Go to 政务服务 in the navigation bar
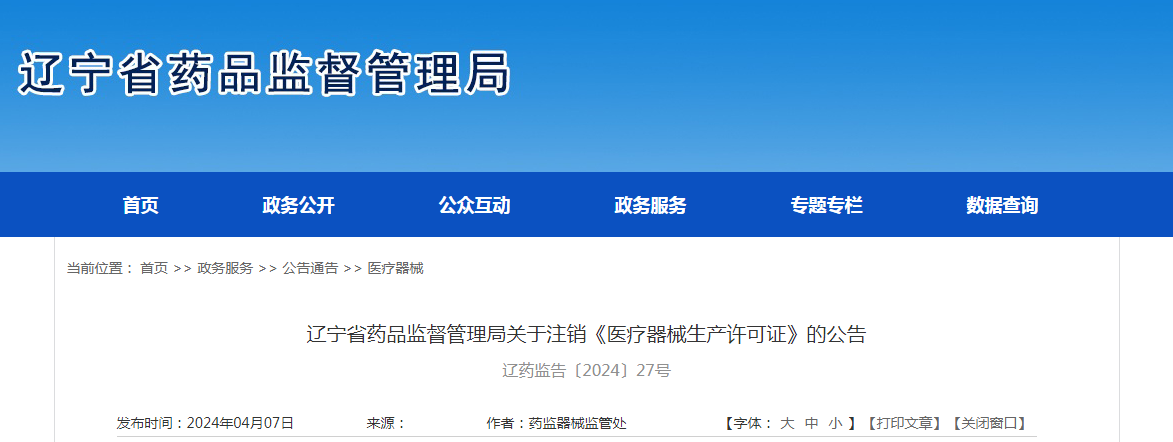 click(650, 205)
